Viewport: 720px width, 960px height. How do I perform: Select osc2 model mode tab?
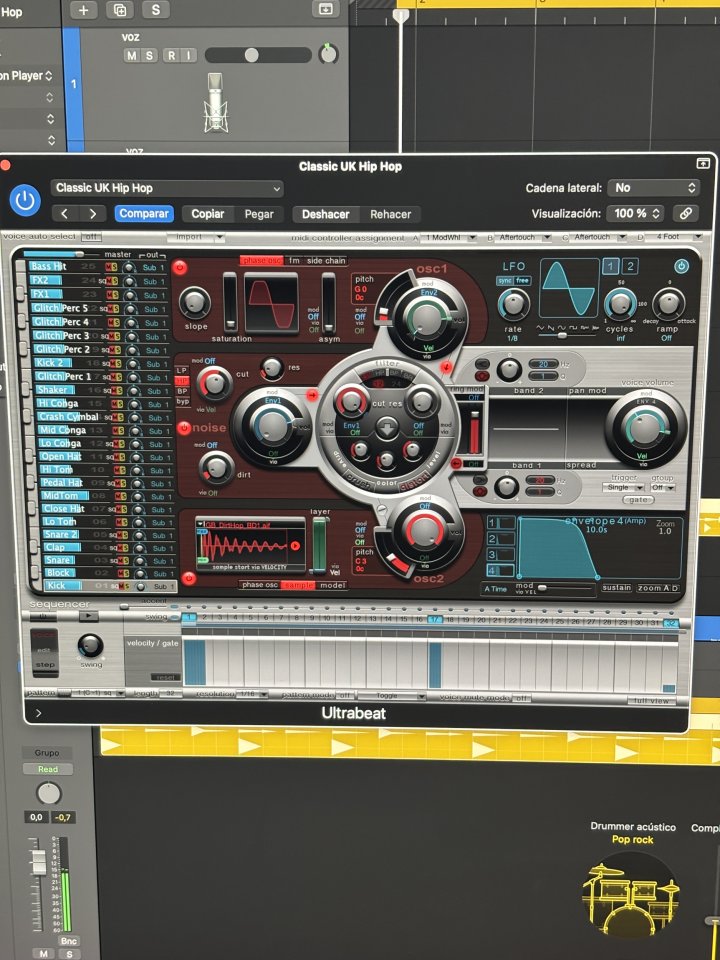[333, 585]
